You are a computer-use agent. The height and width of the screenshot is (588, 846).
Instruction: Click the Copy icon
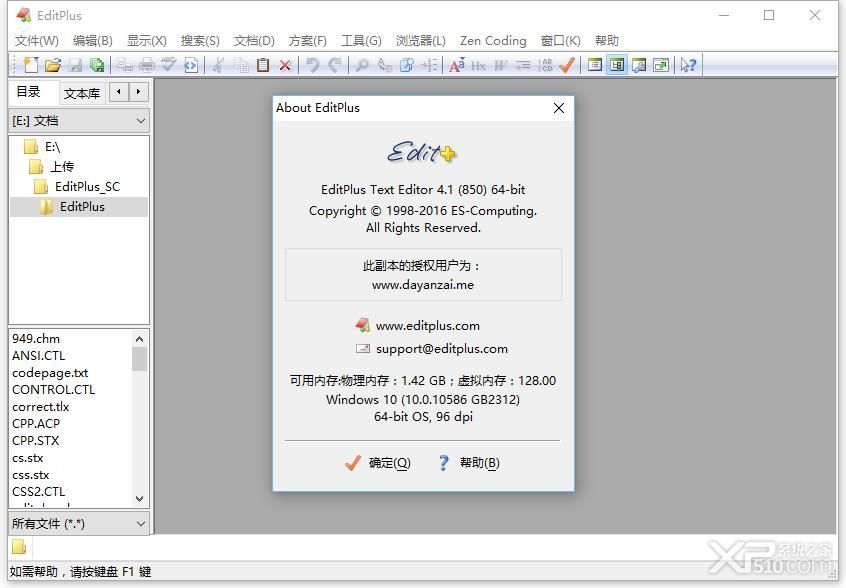(x=241, y=65)
